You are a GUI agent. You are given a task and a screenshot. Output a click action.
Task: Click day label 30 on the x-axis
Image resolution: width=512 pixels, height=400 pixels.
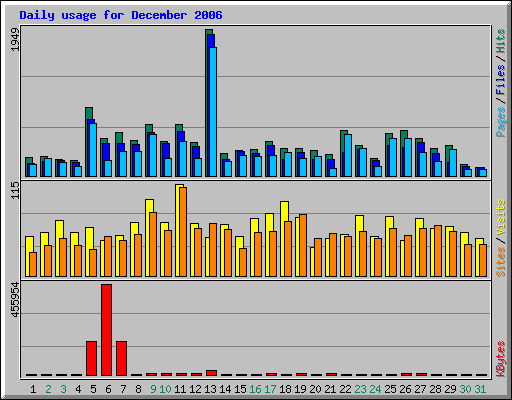(465, 389)
